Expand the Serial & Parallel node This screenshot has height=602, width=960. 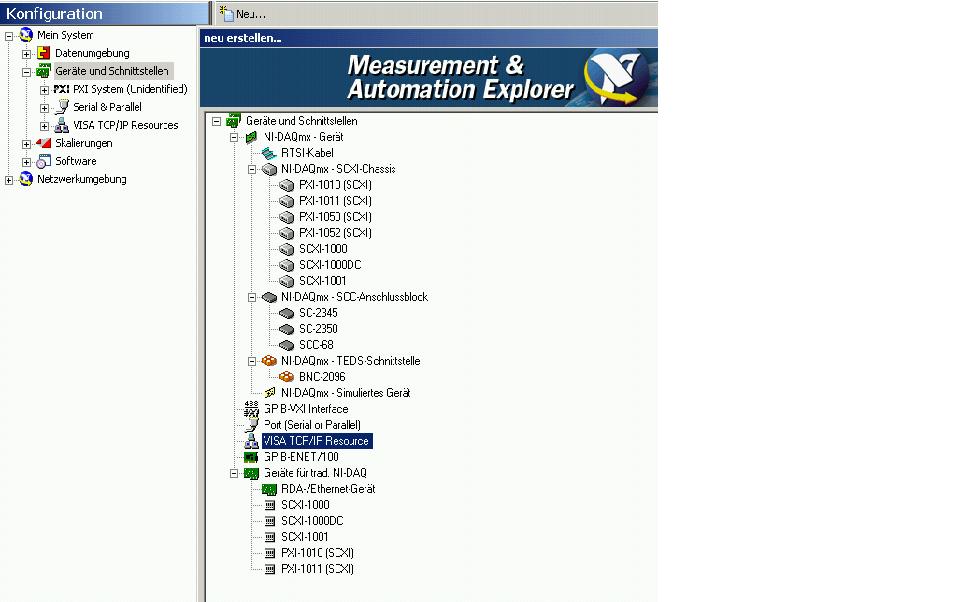coord(44,108)
